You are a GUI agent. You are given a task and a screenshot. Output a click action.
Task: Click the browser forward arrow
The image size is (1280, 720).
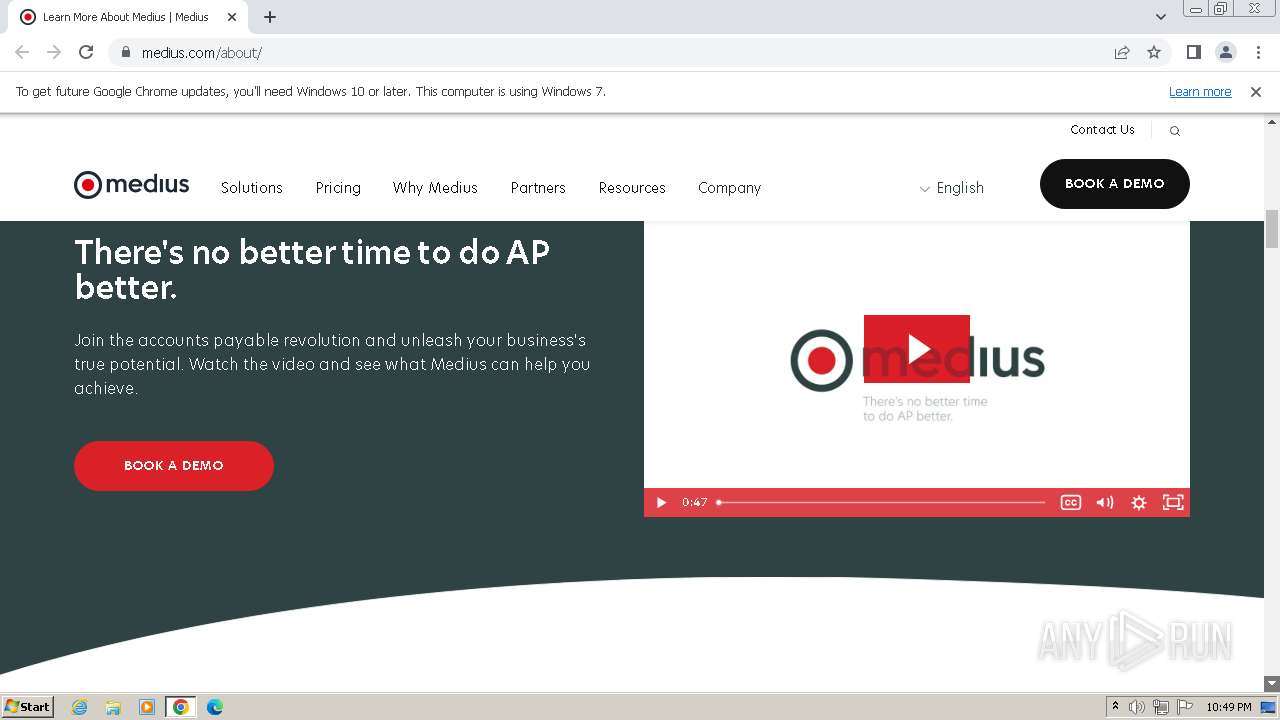(x=54, y=52)
